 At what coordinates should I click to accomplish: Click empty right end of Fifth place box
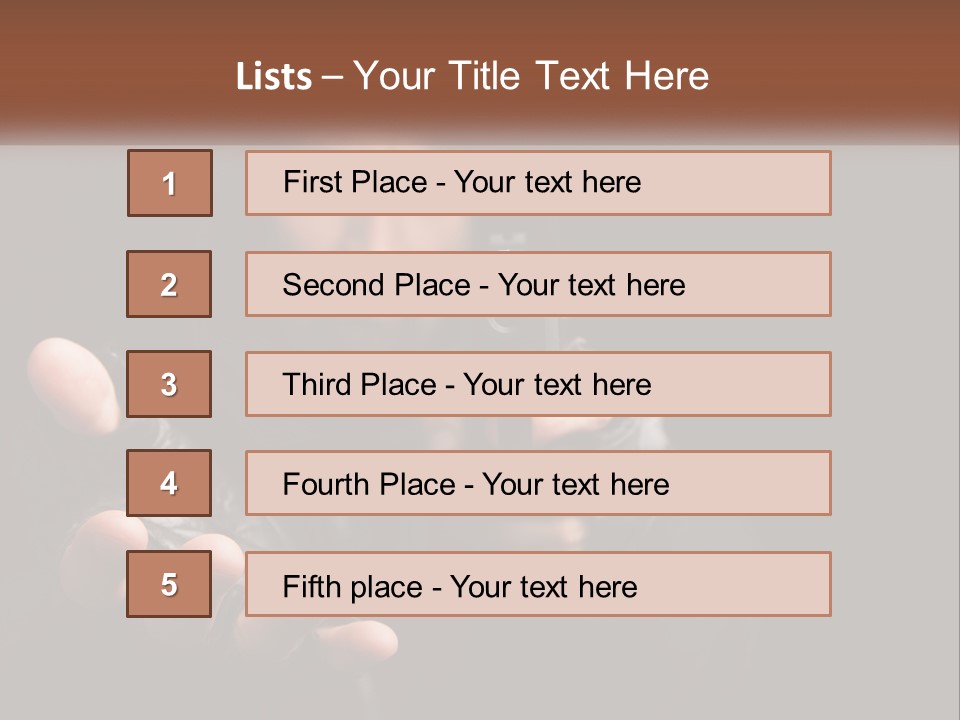coord(760,584)
